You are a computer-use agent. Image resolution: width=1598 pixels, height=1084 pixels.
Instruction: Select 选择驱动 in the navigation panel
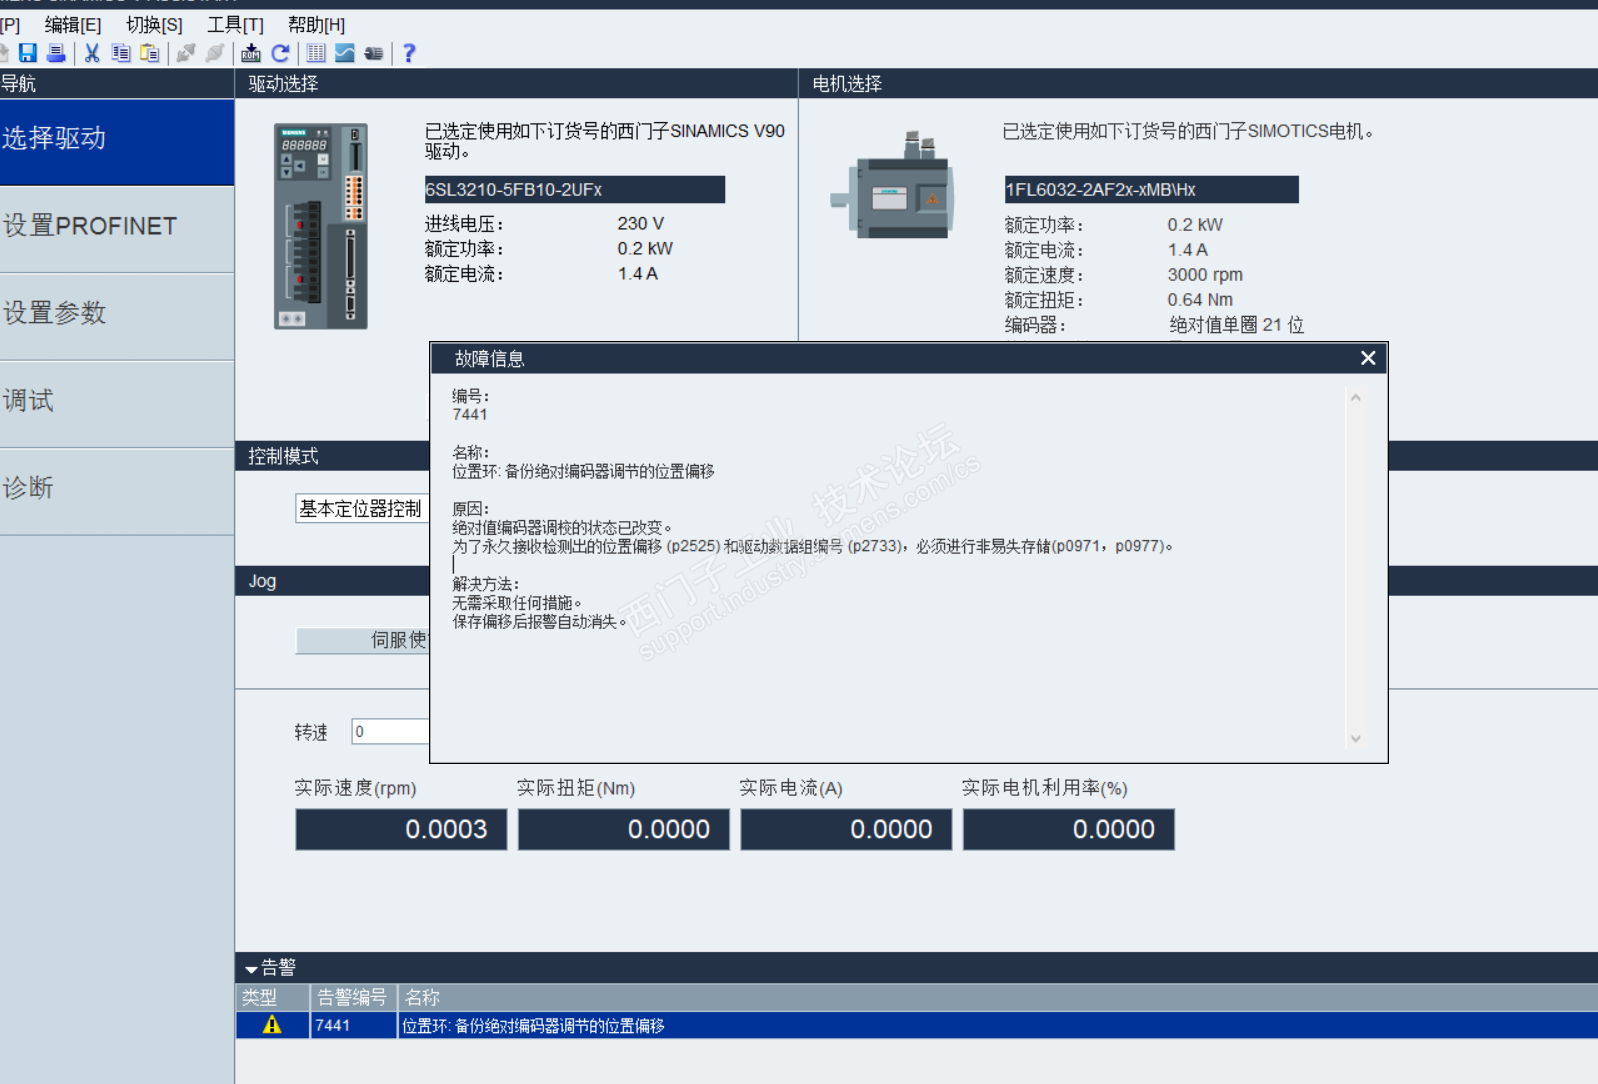click(x=117, y=141)
